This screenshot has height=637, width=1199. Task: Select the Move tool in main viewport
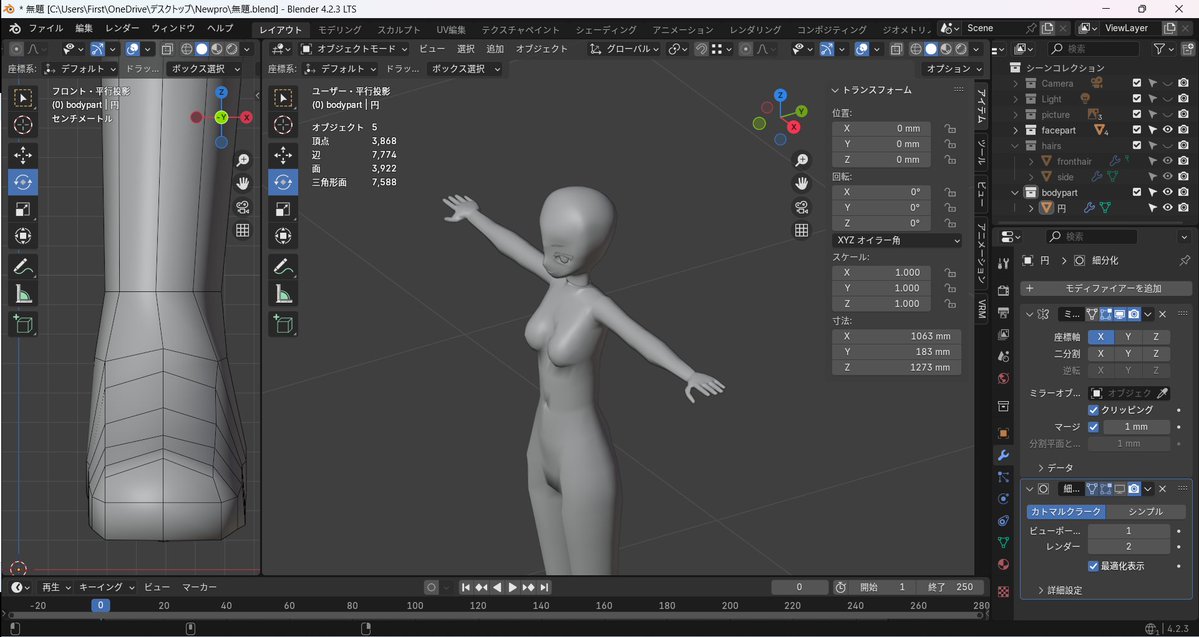point(283,155)
